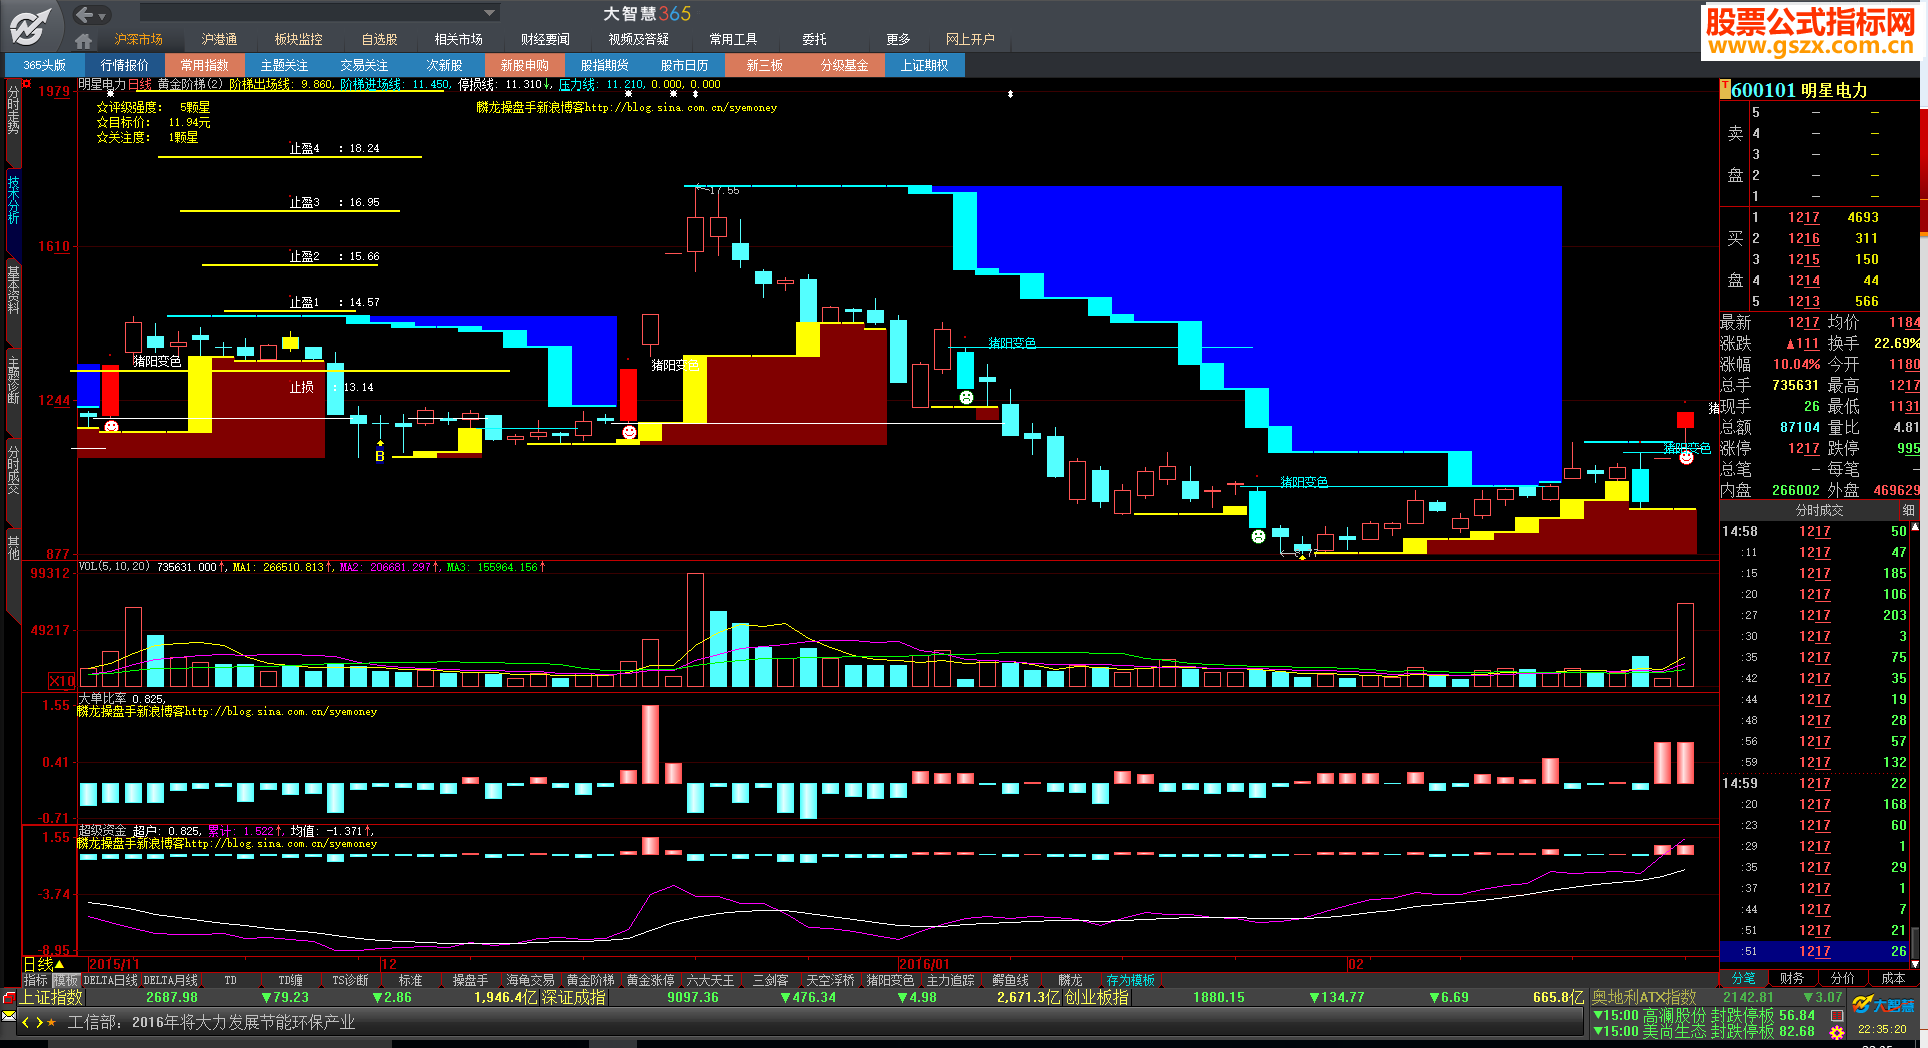Apply the DELTA日线 template
The image size is (1928, 1048).
(110, 980)
